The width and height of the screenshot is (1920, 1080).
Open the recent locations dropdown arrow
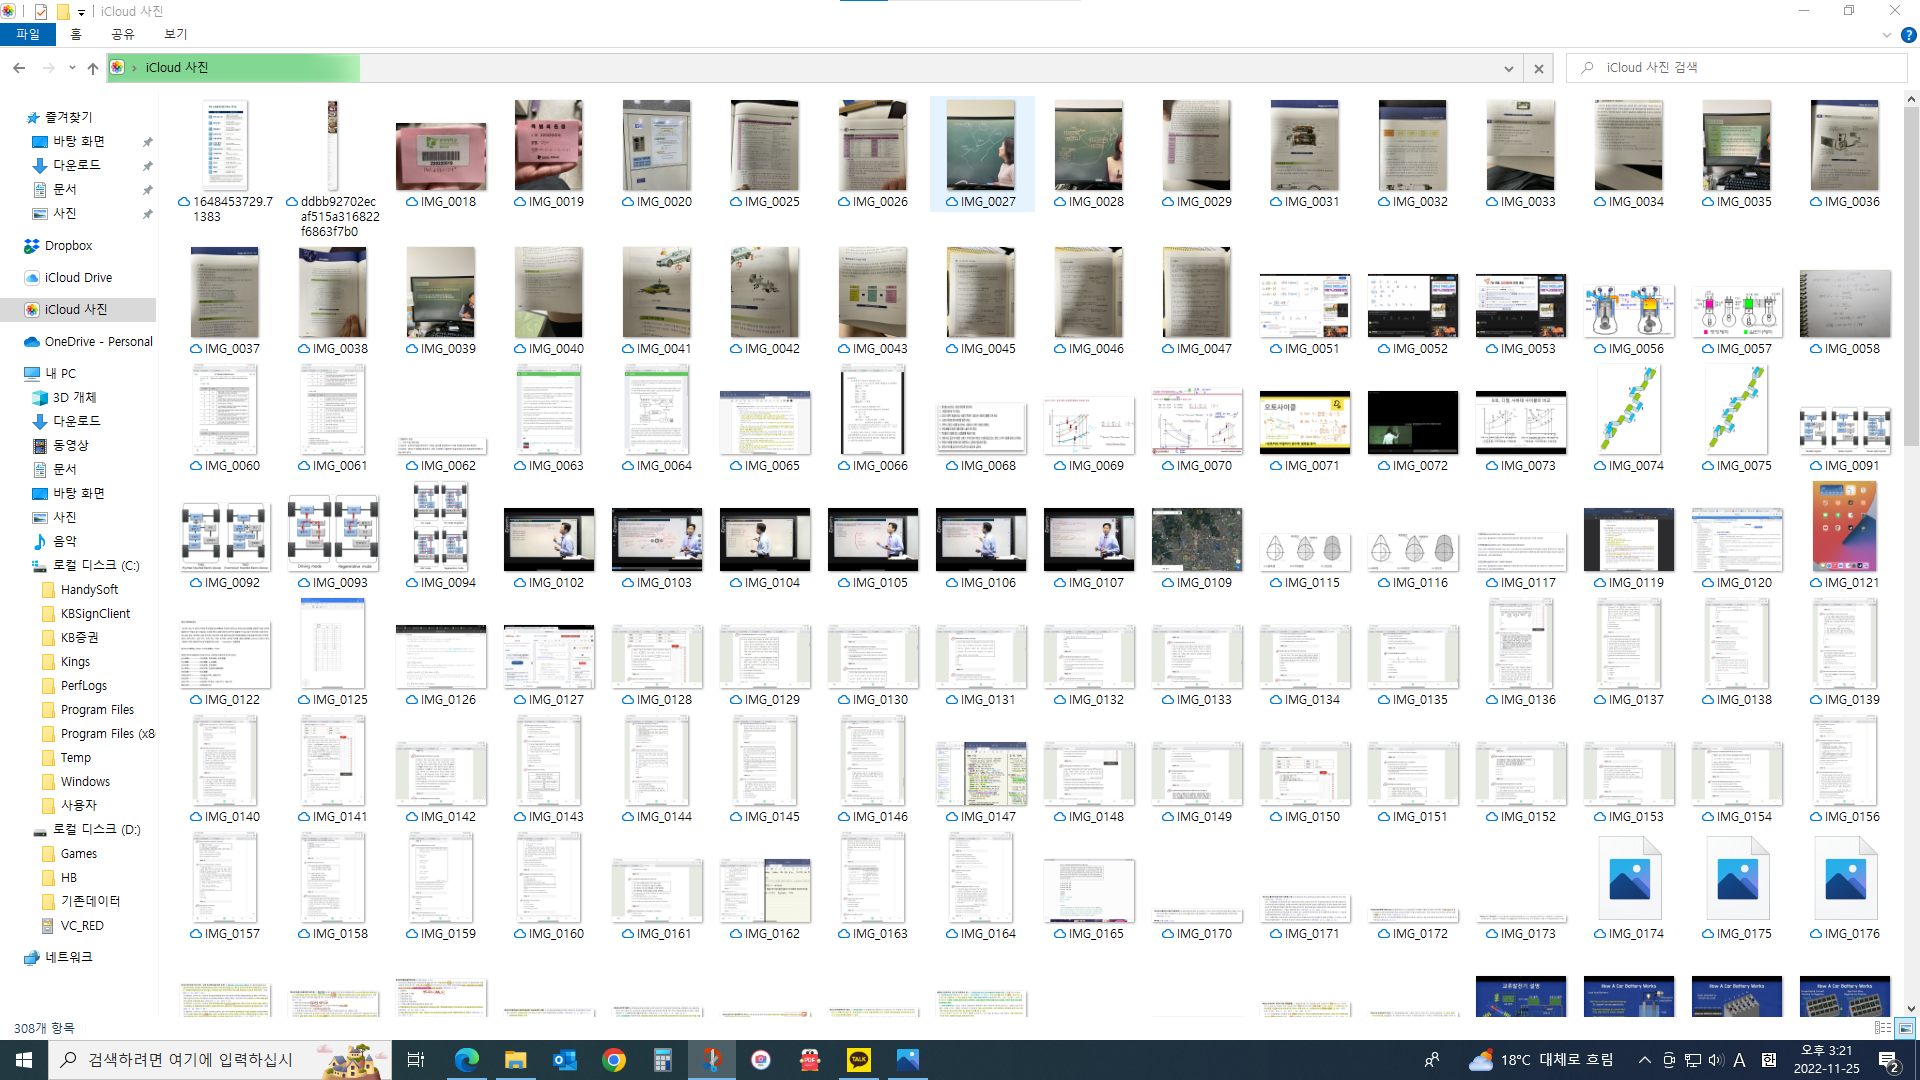click(72, 68)
